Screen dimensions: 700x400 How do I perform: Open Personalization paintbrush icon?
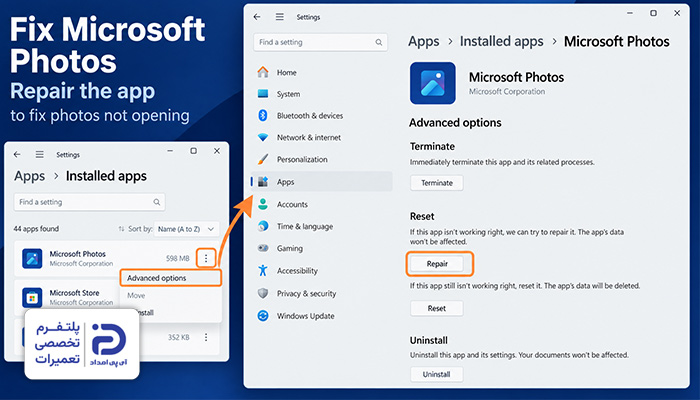263,159
